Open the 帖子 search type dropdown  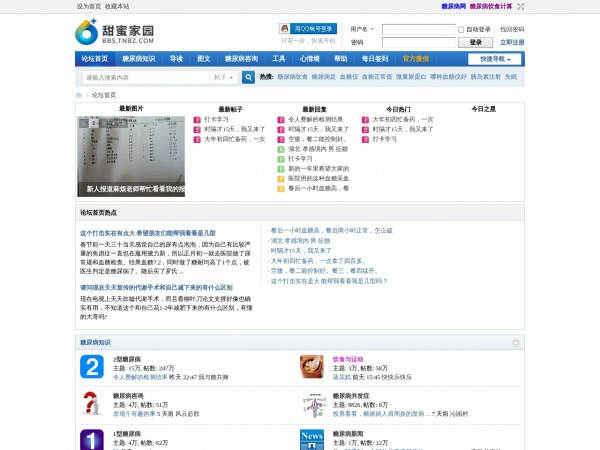[x=223, y=77]
